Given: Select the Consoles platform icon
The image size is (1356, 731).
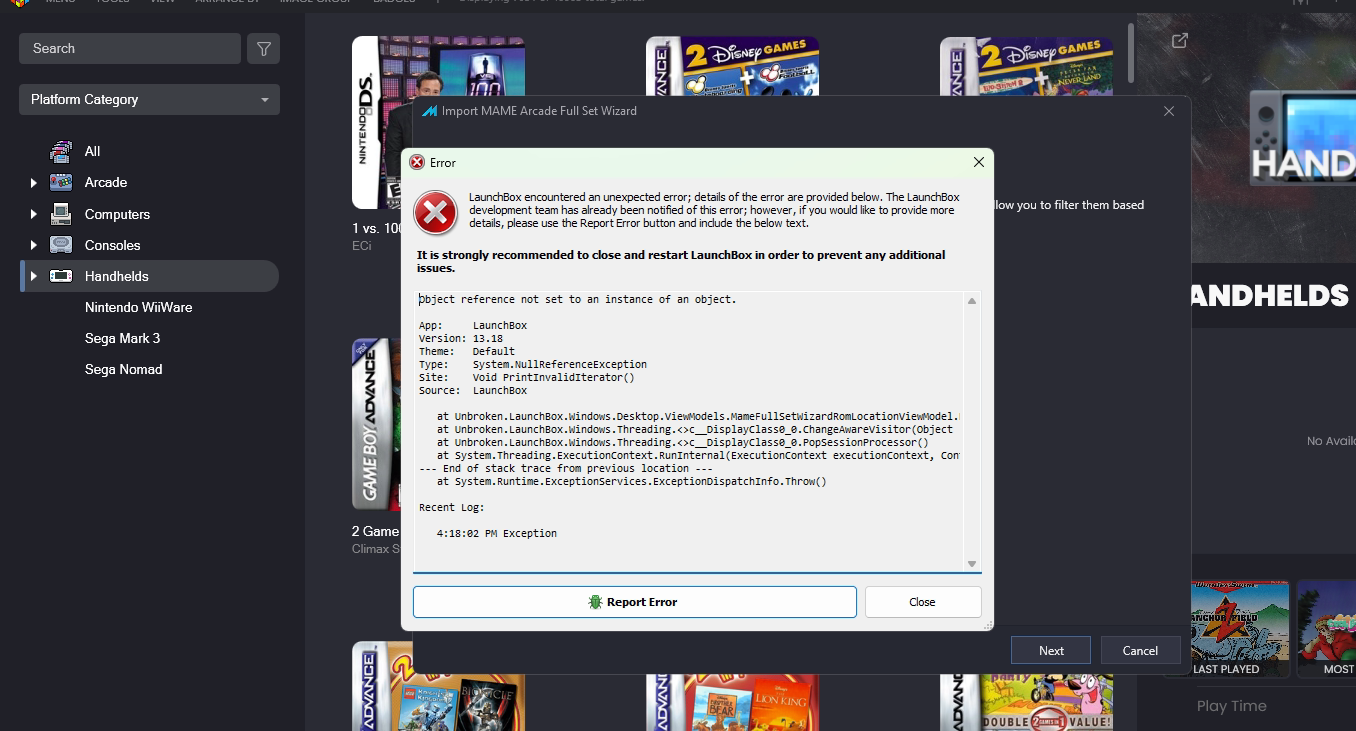Looking at the screenshot, I should click(61, 245).
